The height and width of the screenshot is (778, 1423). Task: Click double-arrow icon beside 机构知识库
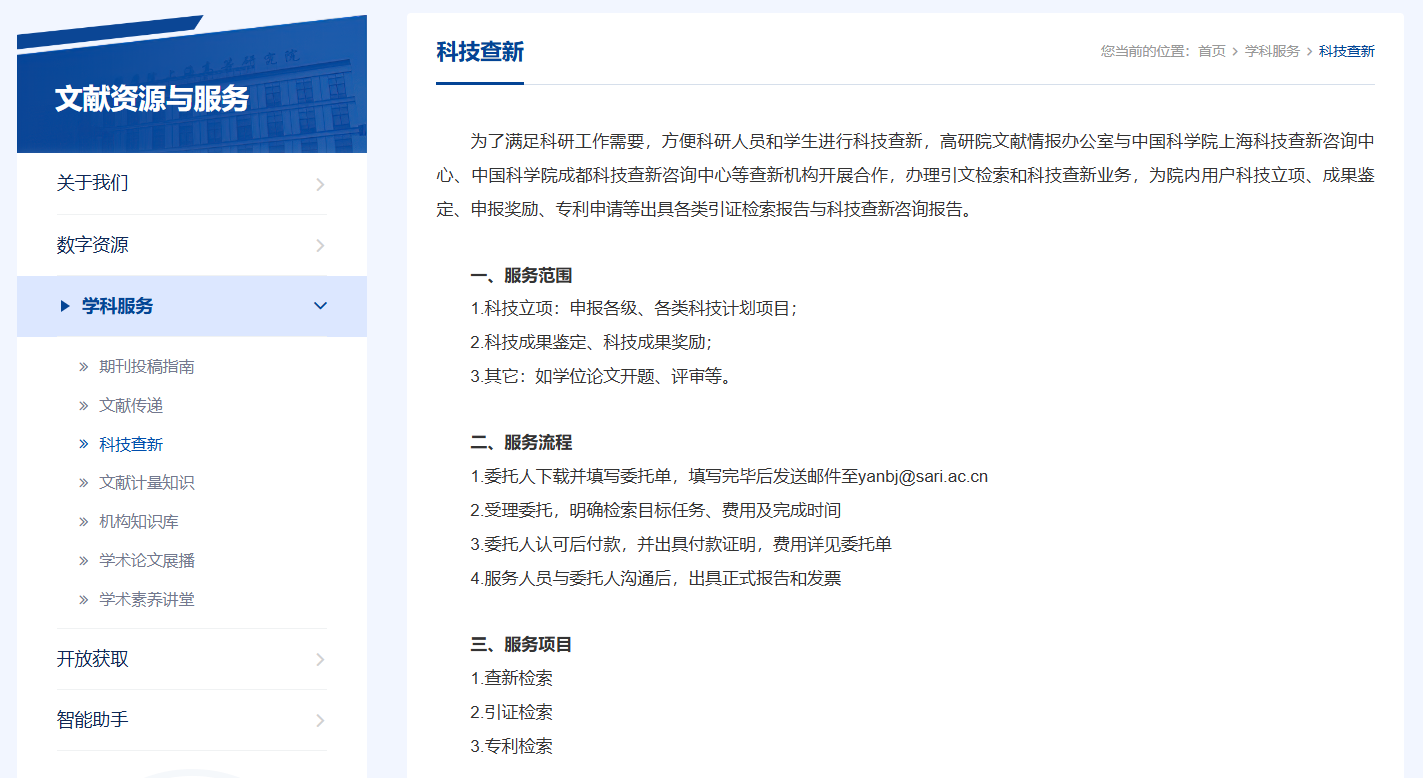(84, 522)
